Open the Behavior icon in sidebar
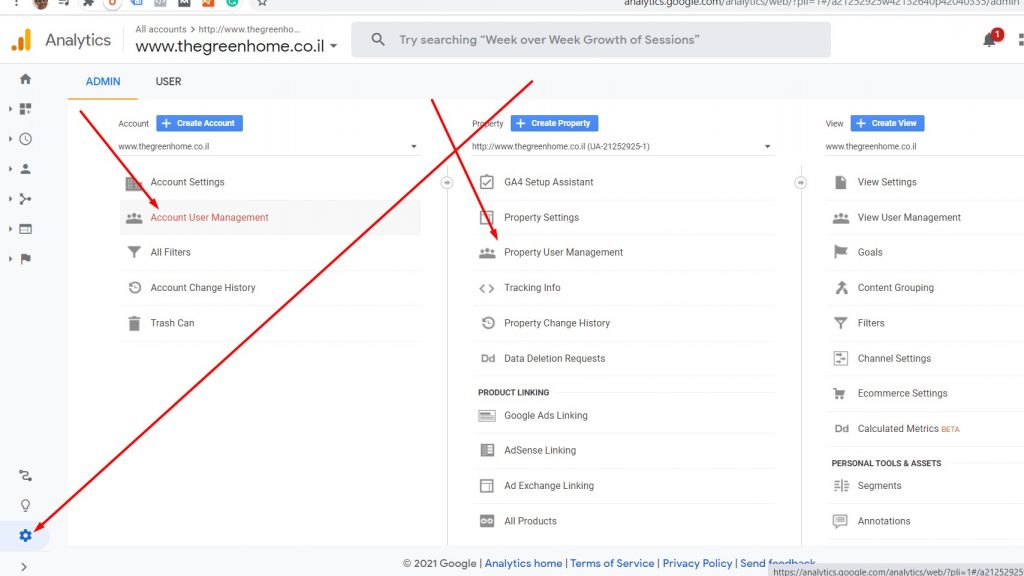 pyautogui.click(x=25, y=229)
